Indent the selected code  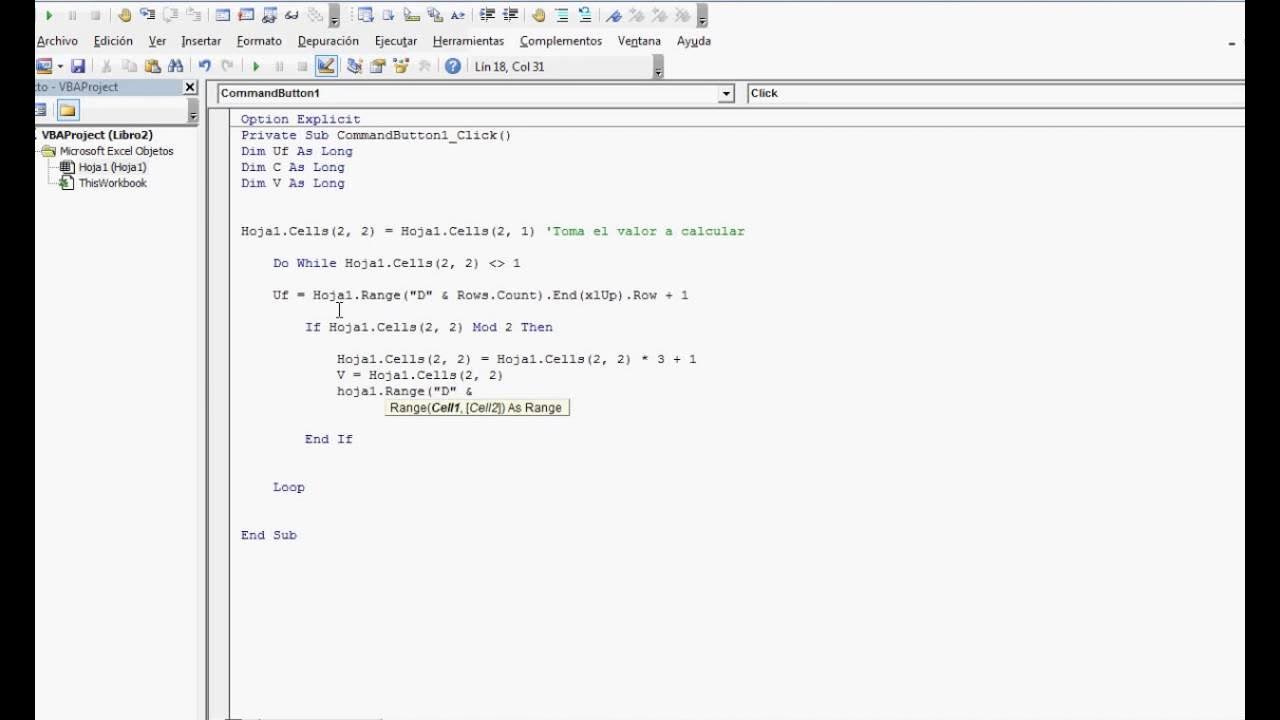tap(487, 15)
